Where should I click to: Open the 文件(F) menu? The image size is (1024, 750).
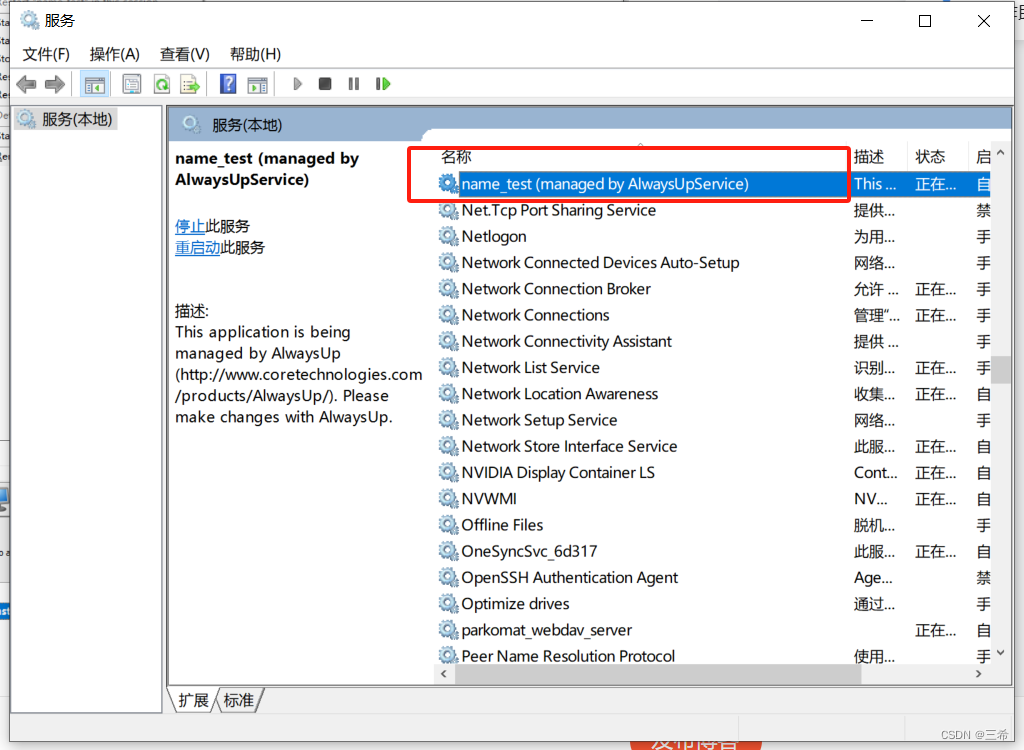[46, 54]
